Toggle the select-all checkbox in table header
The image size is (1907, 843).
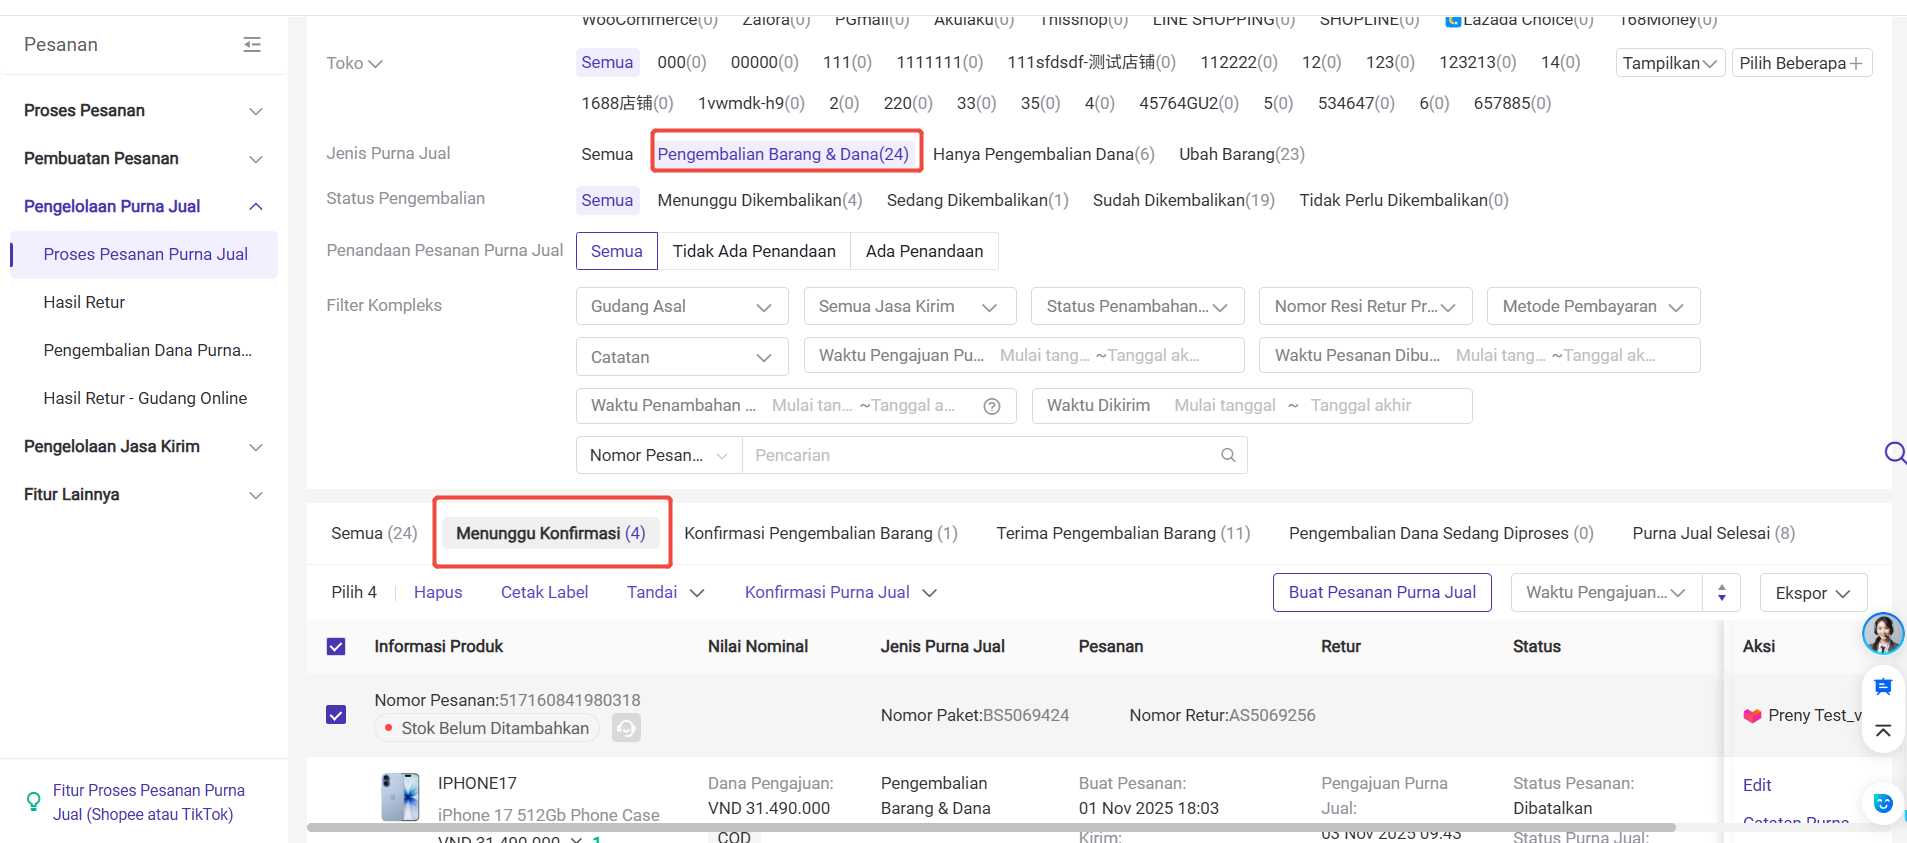(336, 647)
